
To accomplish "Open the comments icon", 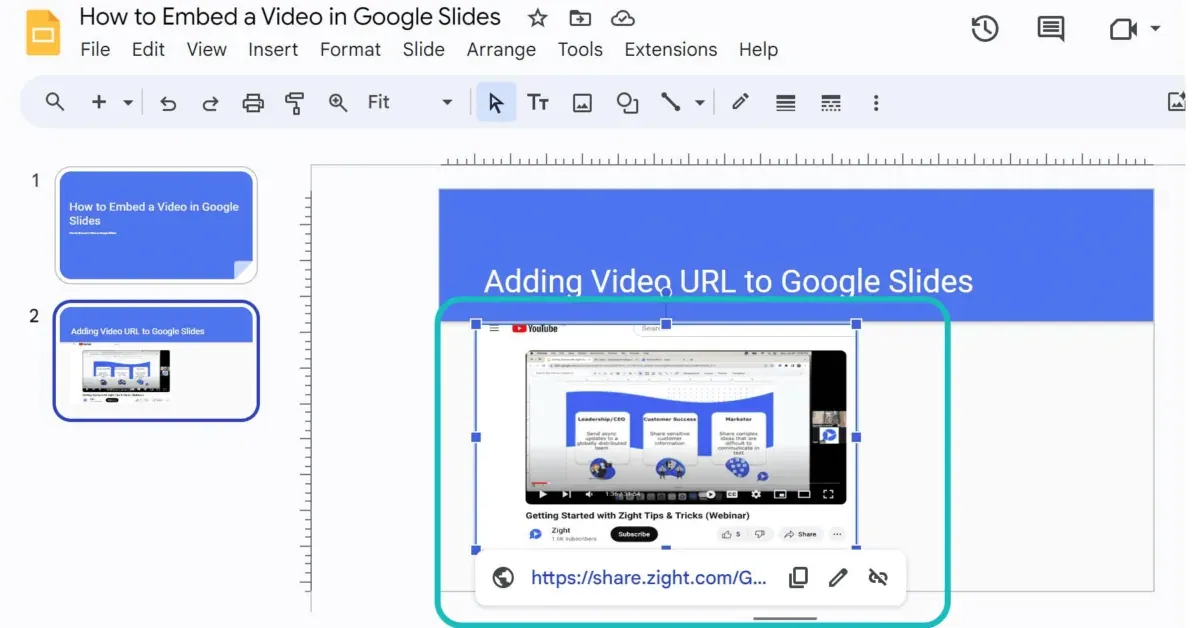I will click(x=1051, y=29).
